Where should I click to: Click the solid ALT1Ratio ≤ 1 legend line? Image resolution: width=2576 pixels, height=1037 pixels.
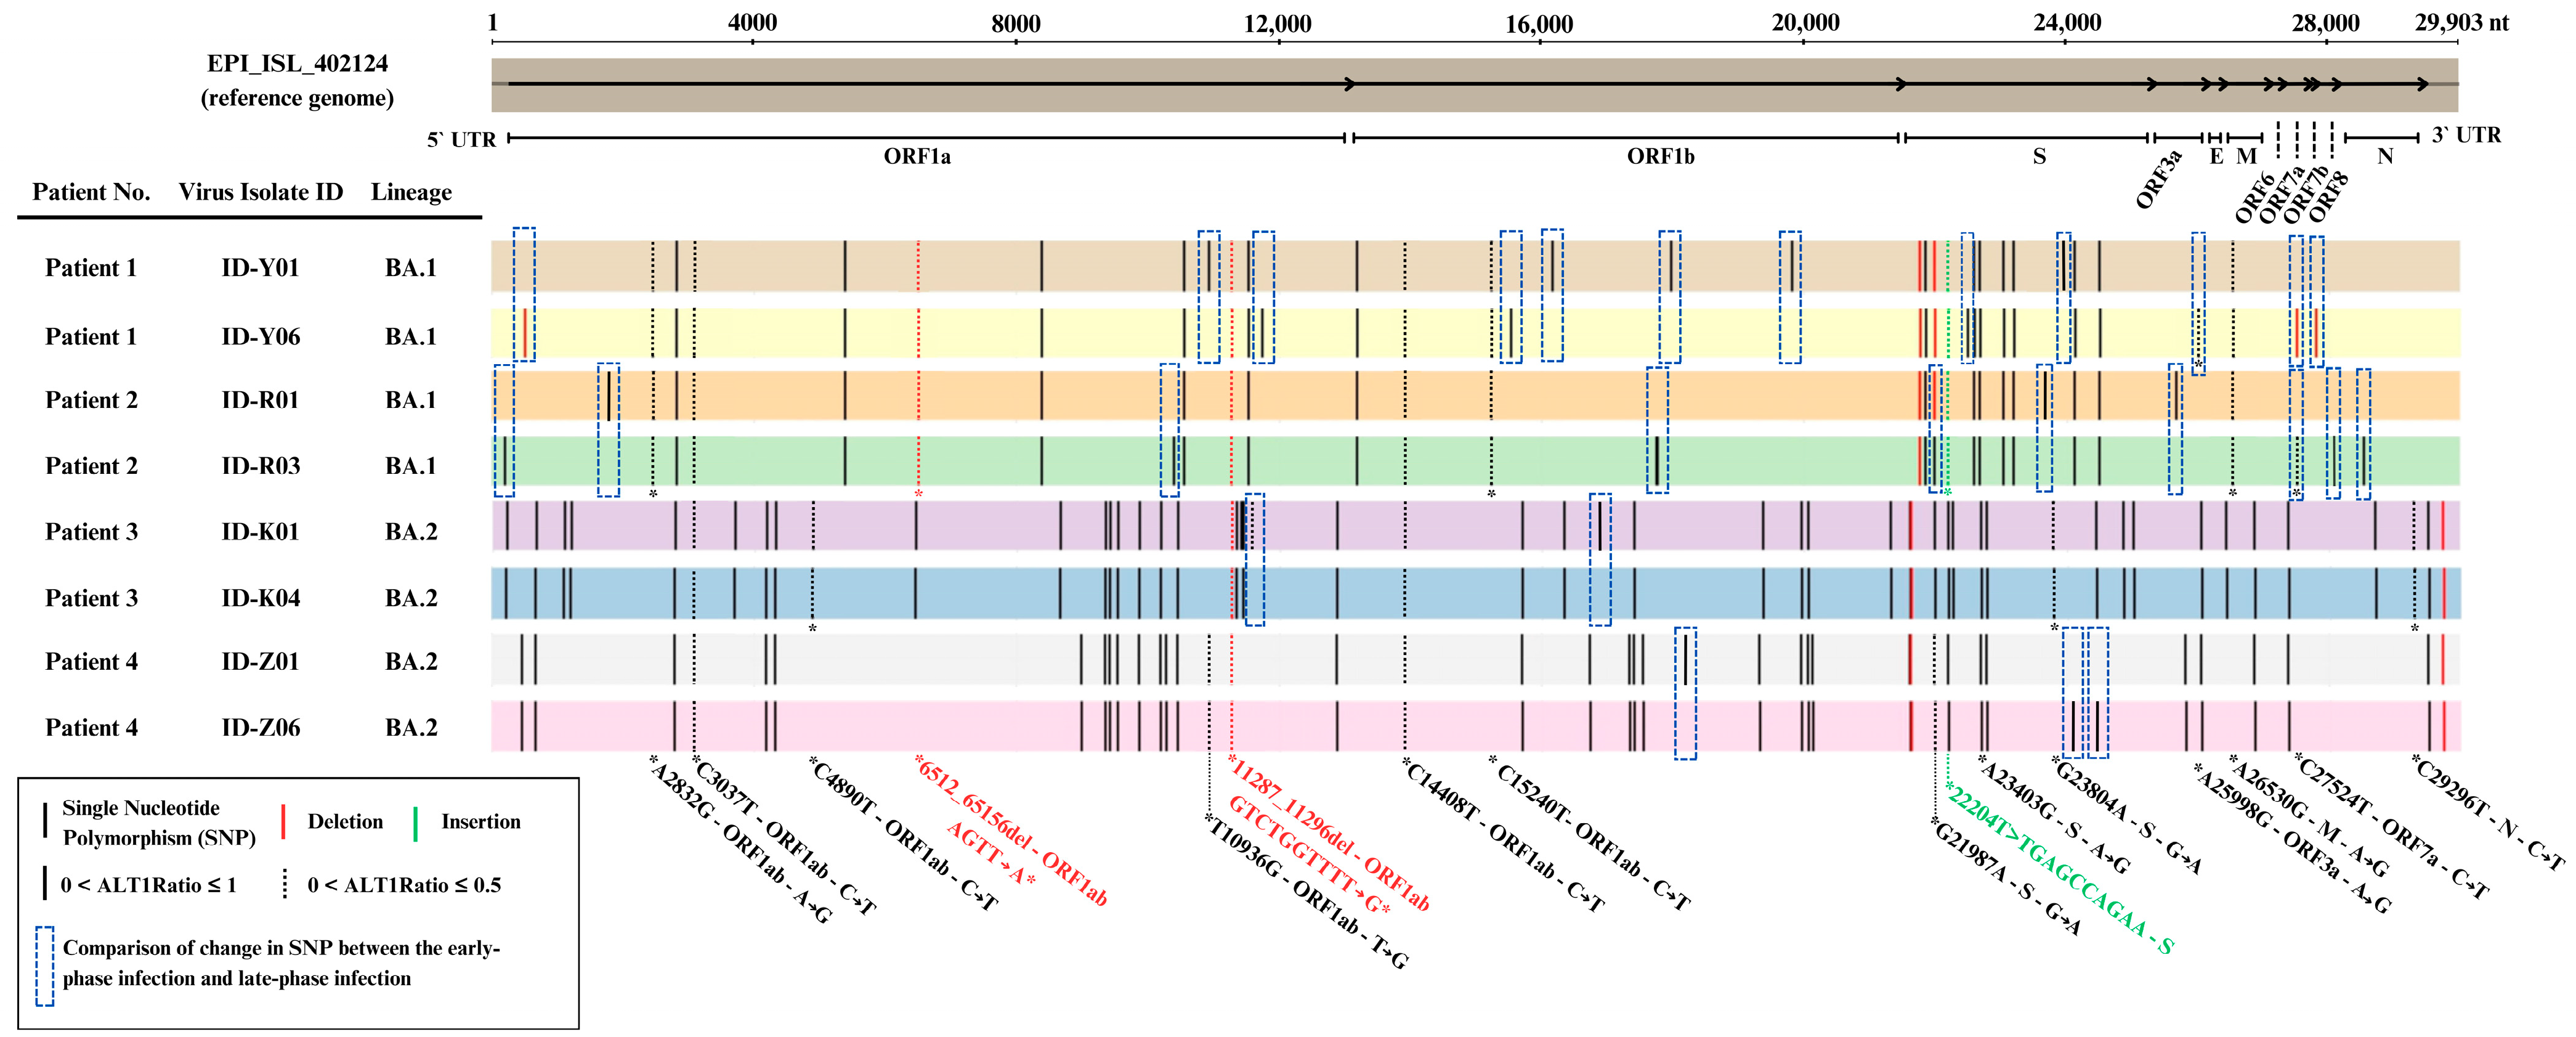45,884
